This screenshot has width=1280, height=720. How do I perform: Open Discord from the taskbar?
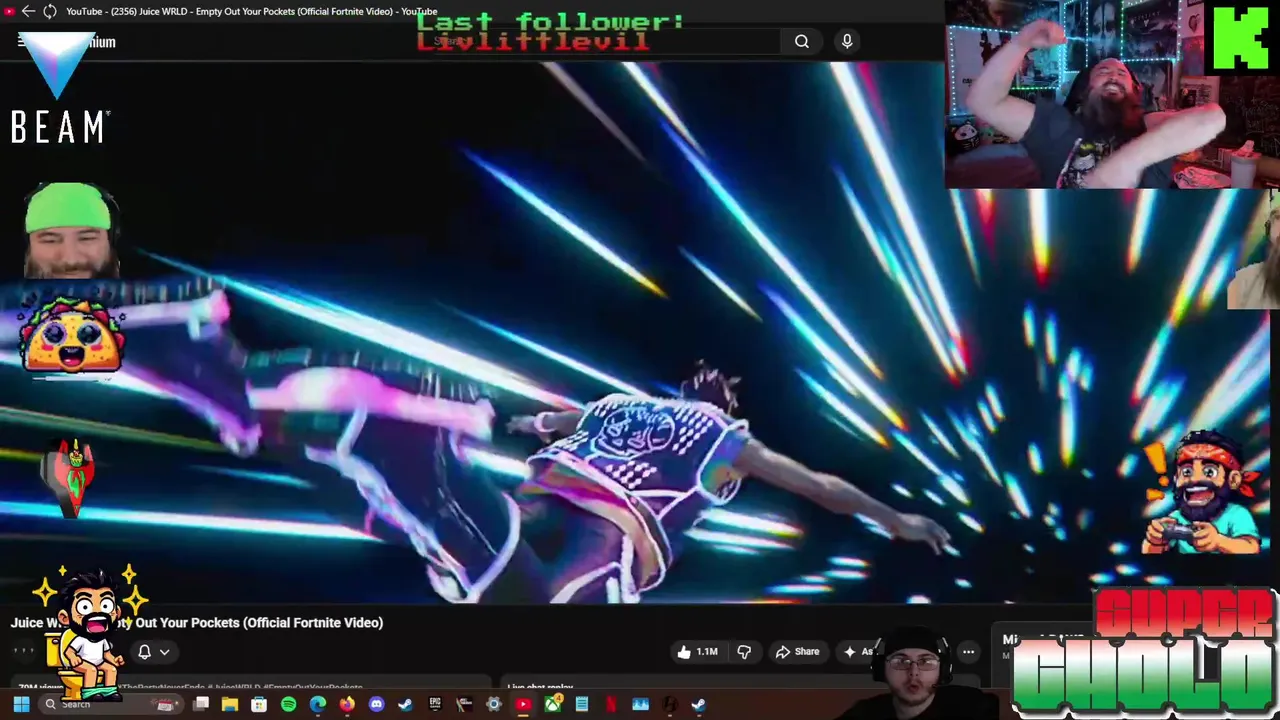click(376, 705)
